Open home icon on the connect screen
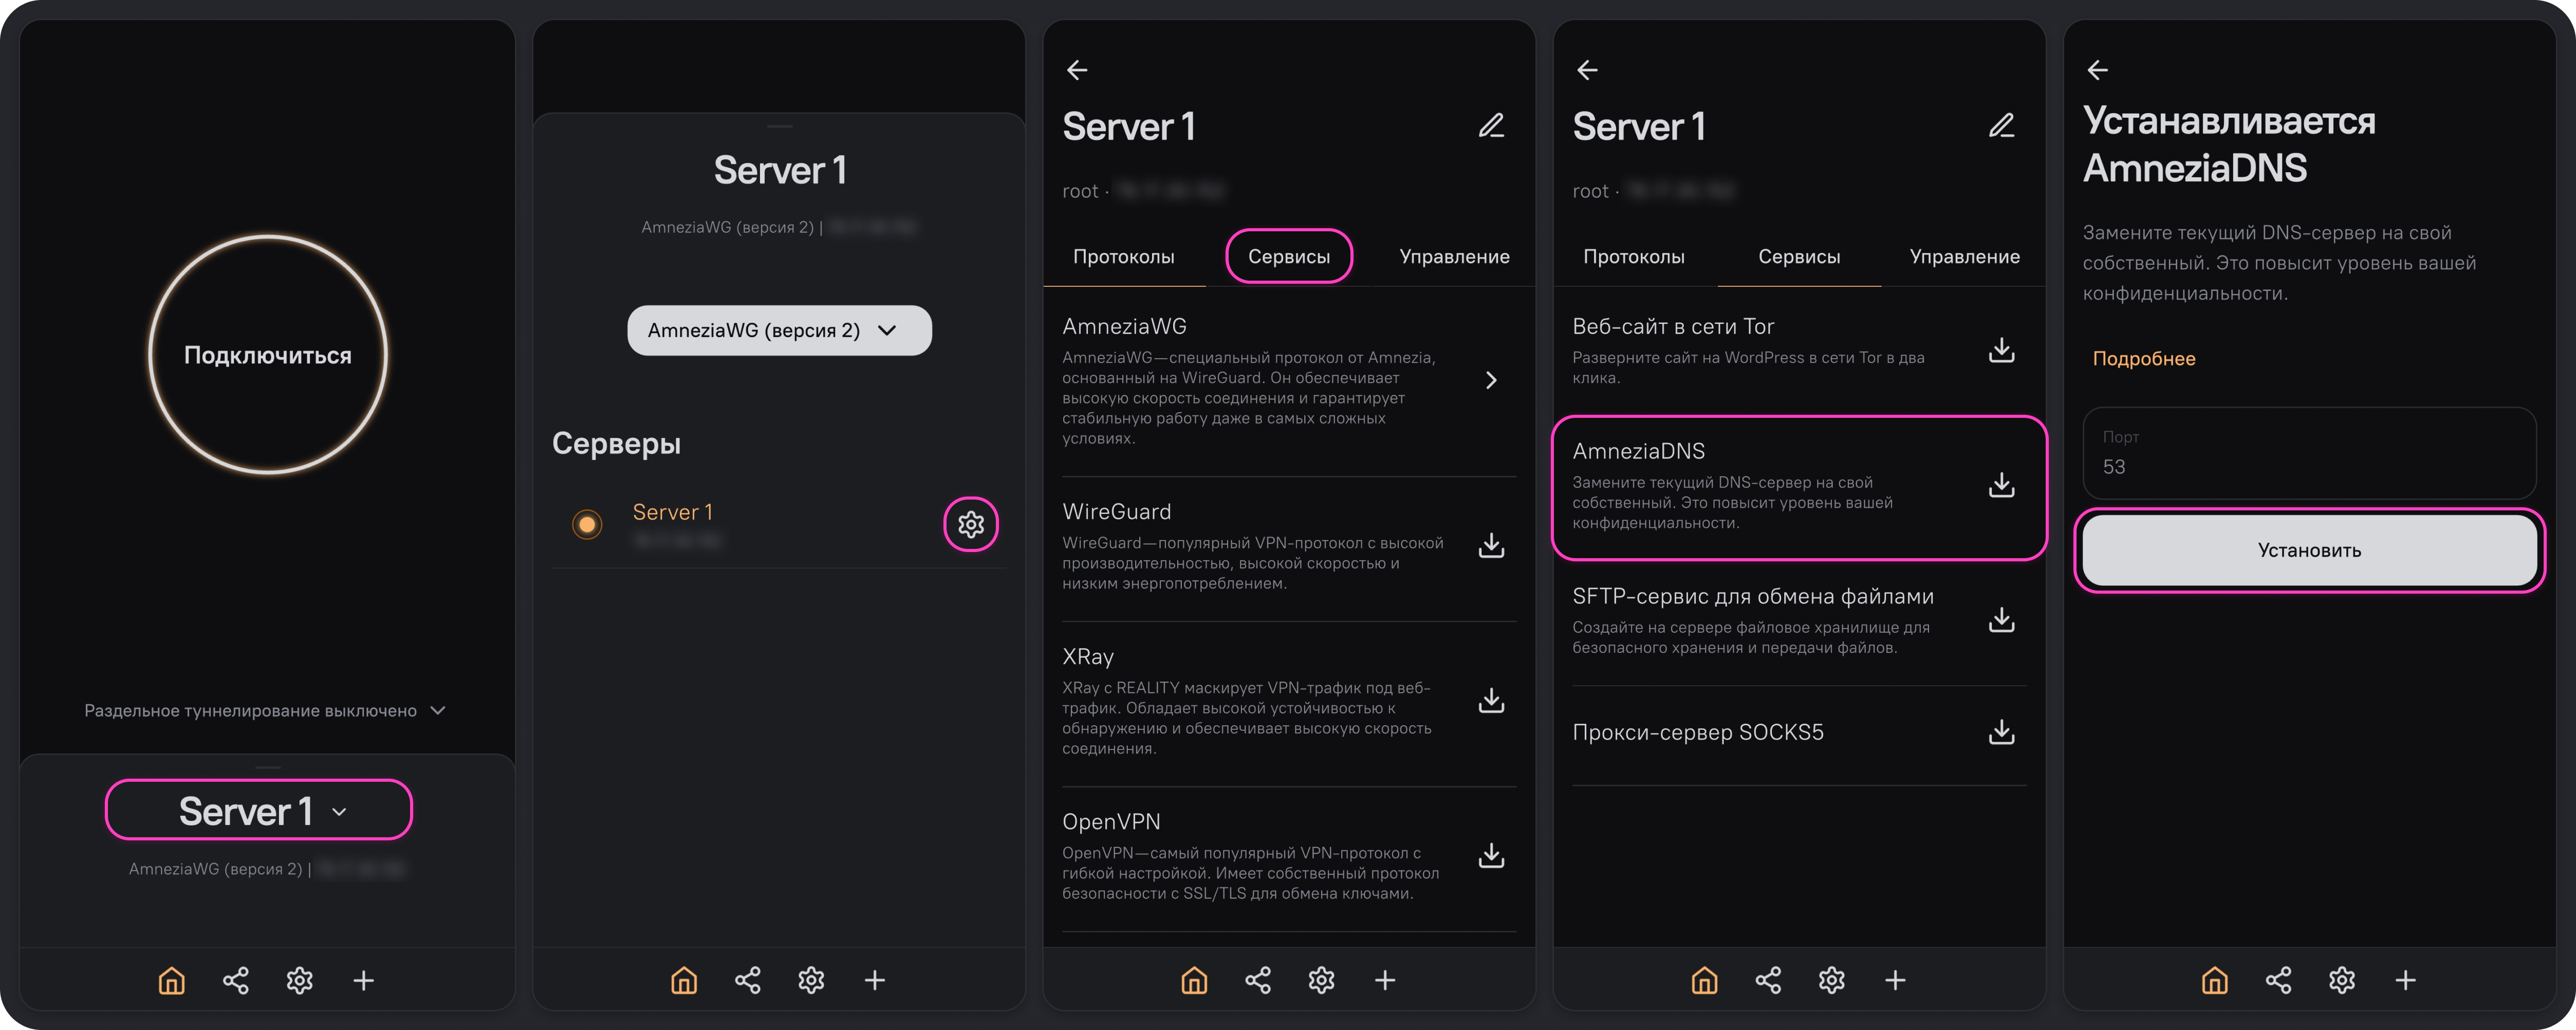 coord(172,980)
